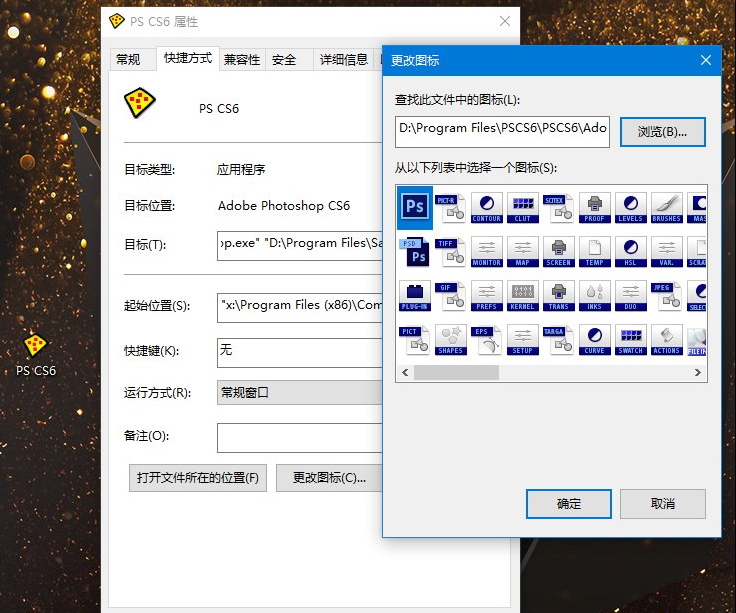Switch to the 详细信息 tab
736x613 pixels.
344,60
